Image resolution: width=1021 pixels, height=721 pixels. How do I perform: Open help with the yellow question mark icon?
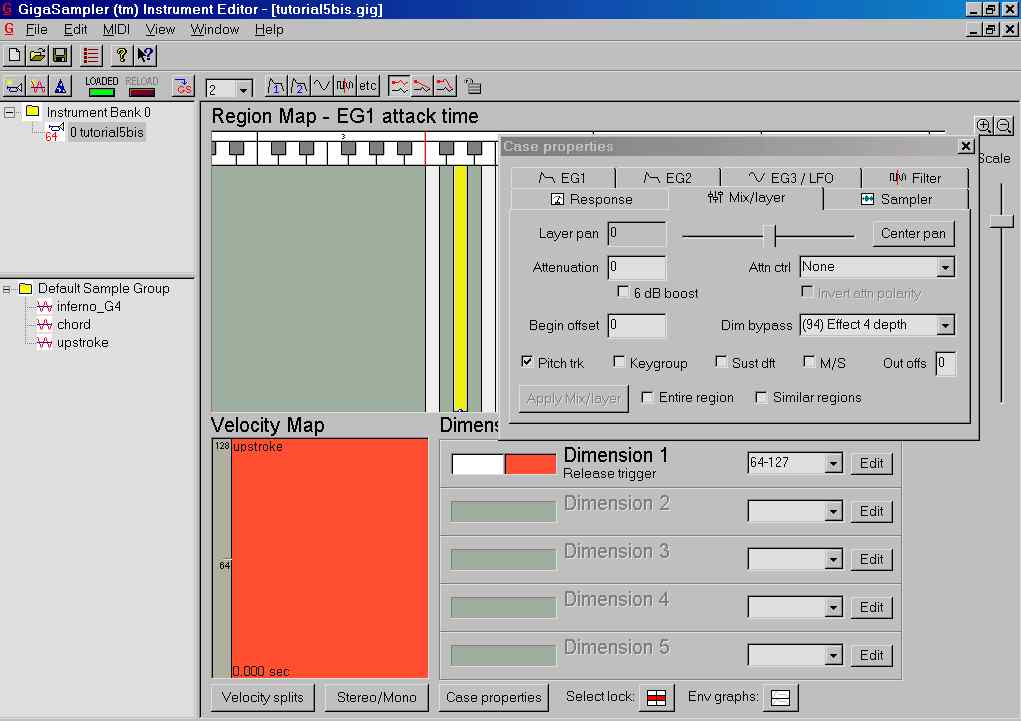pyautogui.click(x=121, y=55)
